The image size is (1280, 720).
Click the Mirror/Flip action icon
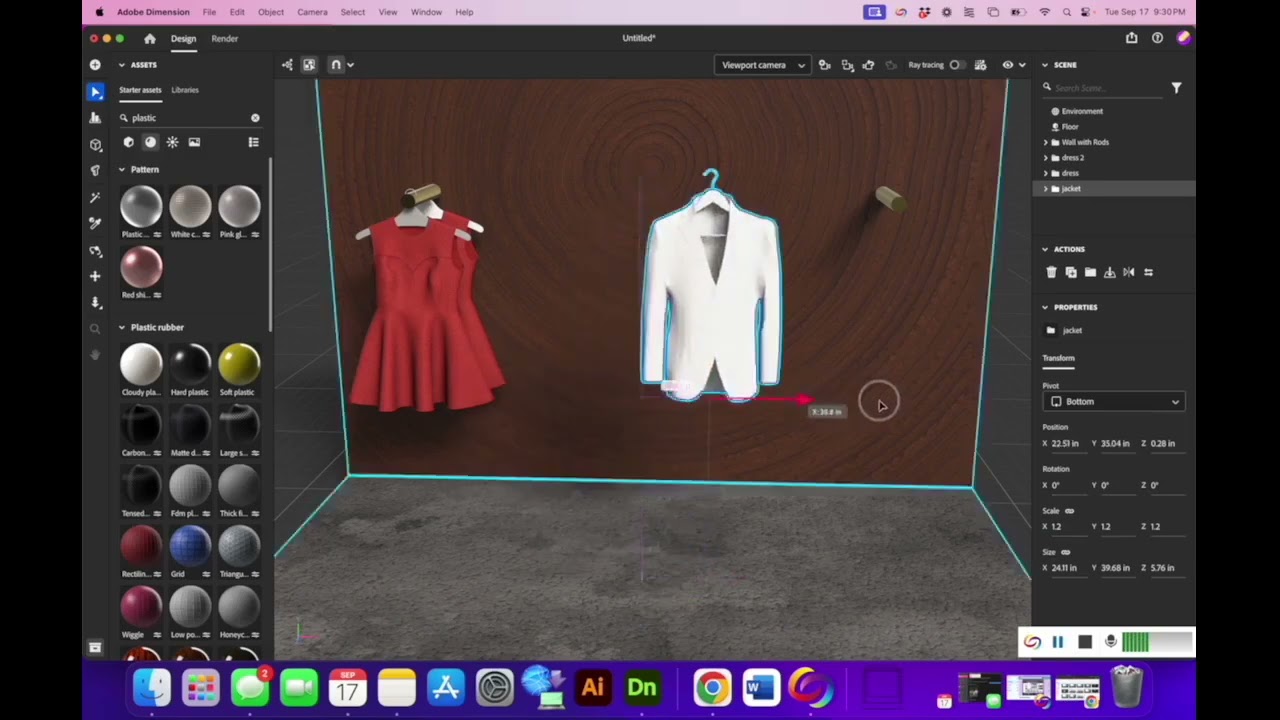tap(1128, 272)
